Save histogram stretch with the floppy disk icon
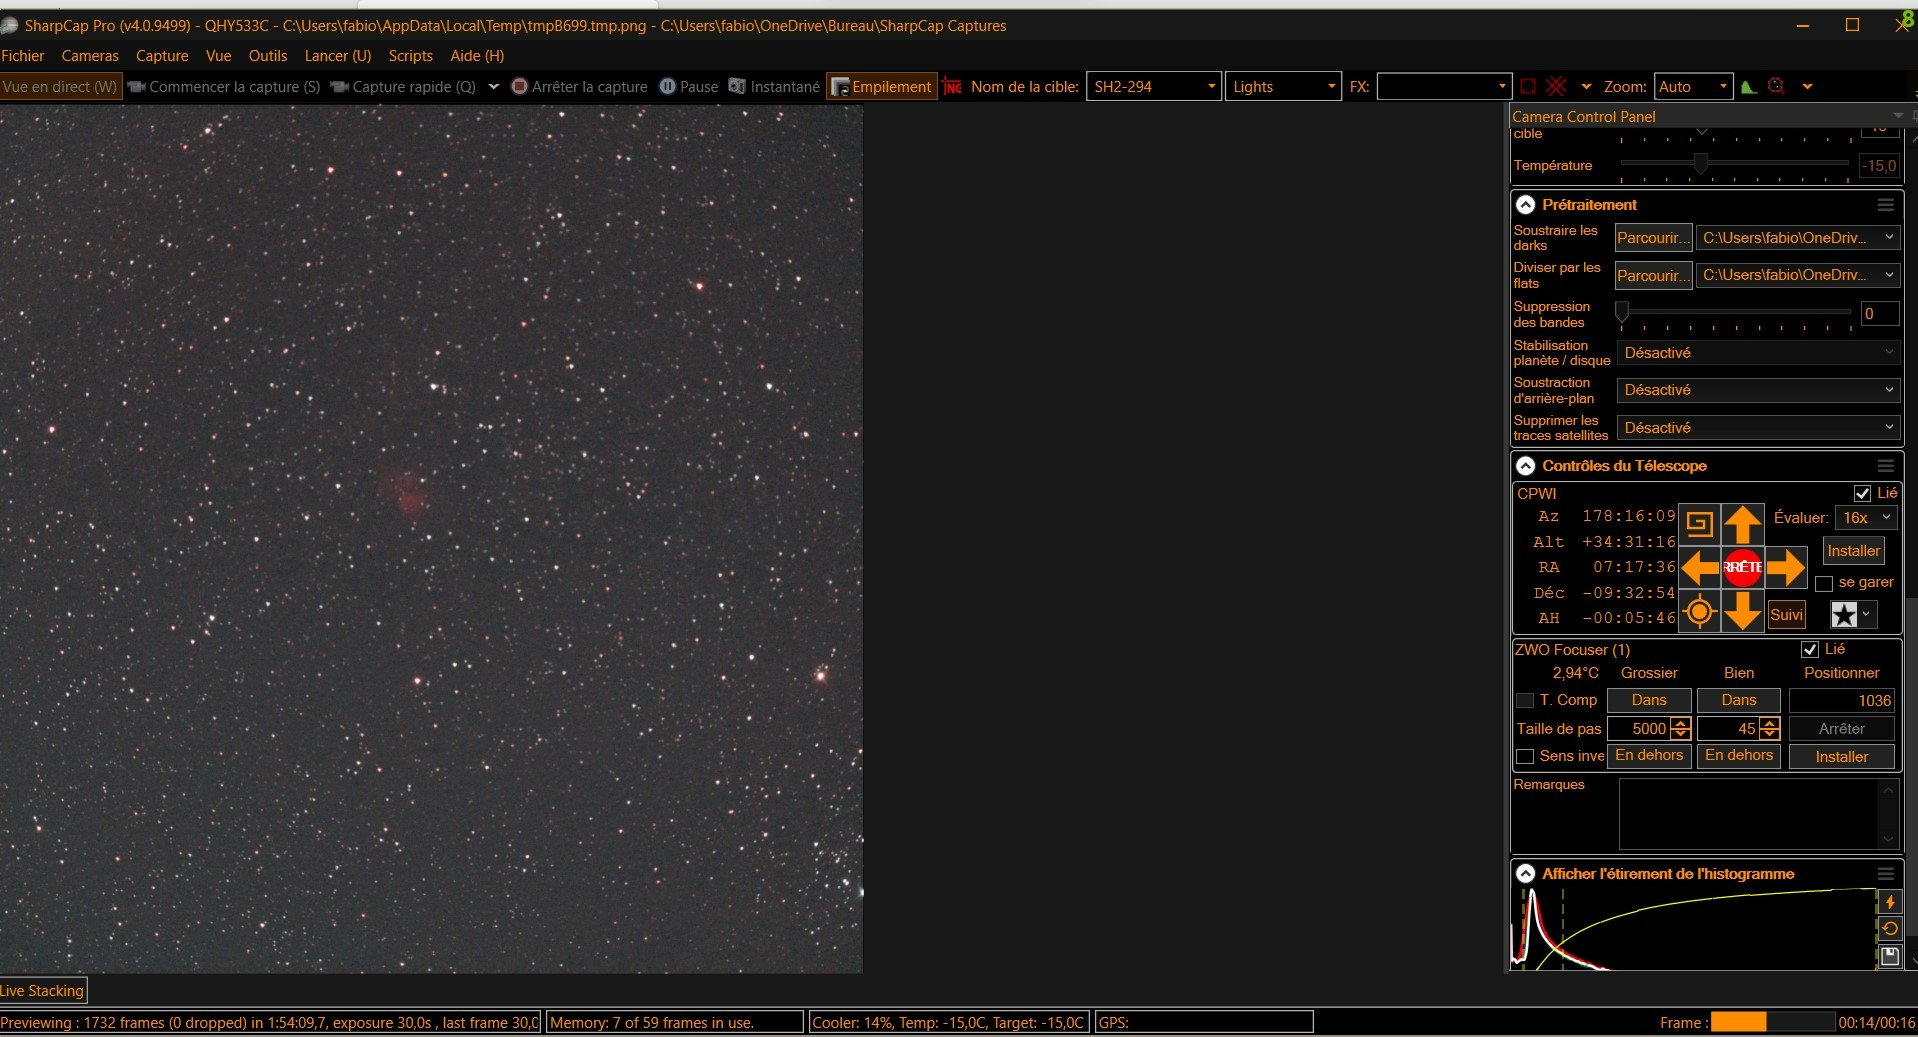The width and height of the screenshot is (1918, 1037). click(x=1889, y=956)
